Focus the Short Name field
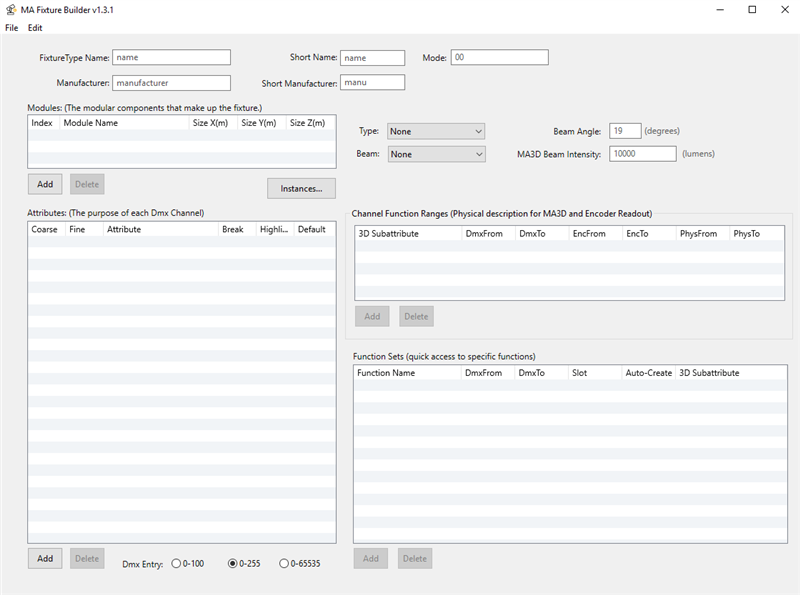This screenshot has width=800, height=595. (x=372, y=58)
